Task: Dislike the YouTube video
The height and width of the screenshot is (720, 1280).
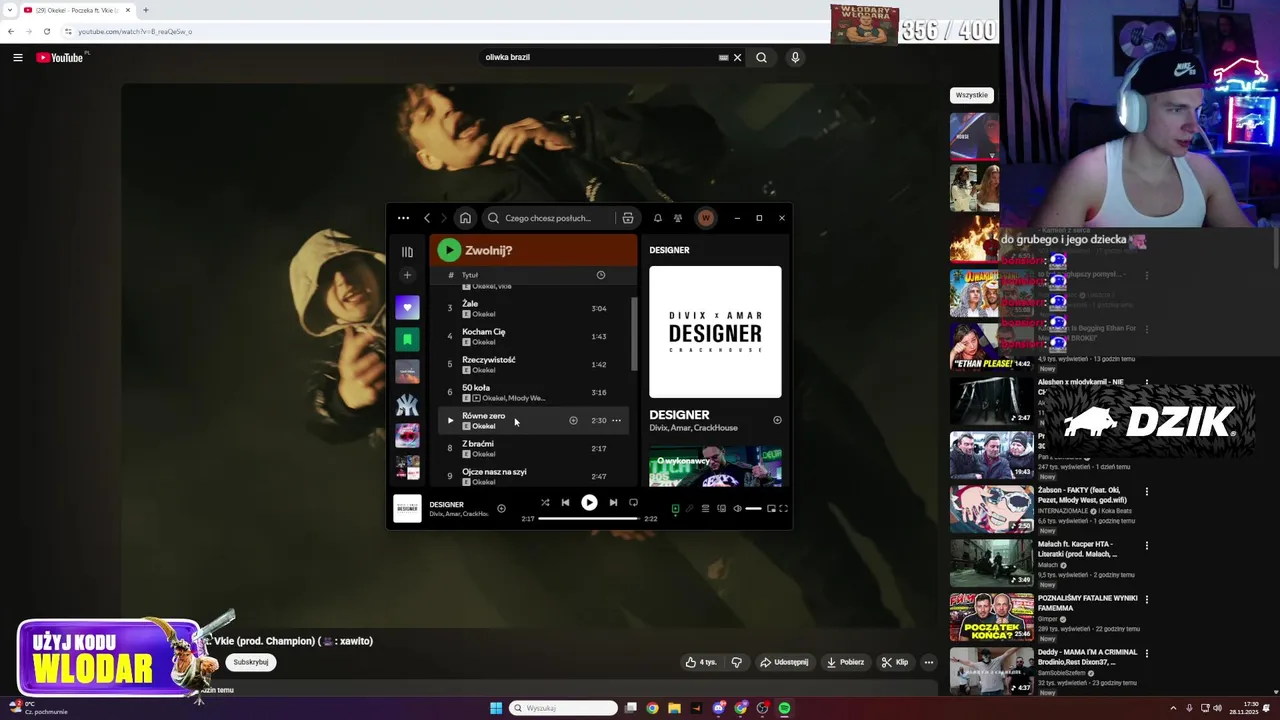Action: click(737, 662)
